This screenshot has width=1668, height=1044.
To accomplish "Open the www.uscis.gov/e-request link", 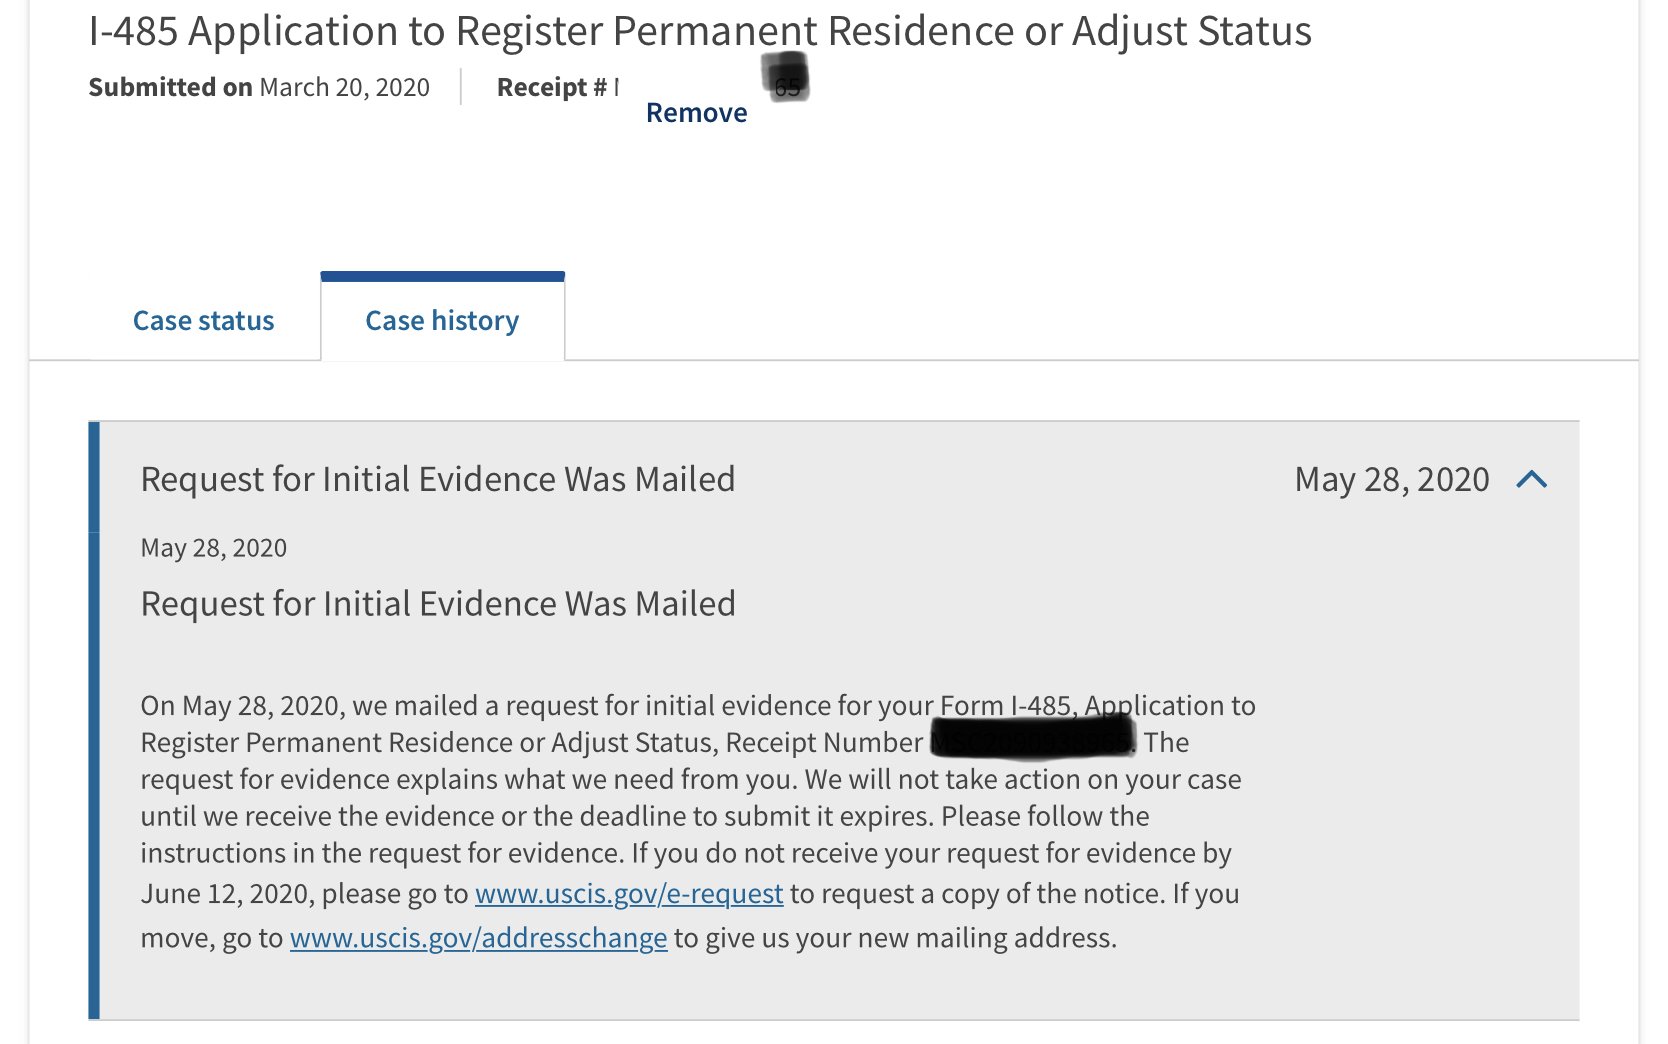I will coord(629,893).
